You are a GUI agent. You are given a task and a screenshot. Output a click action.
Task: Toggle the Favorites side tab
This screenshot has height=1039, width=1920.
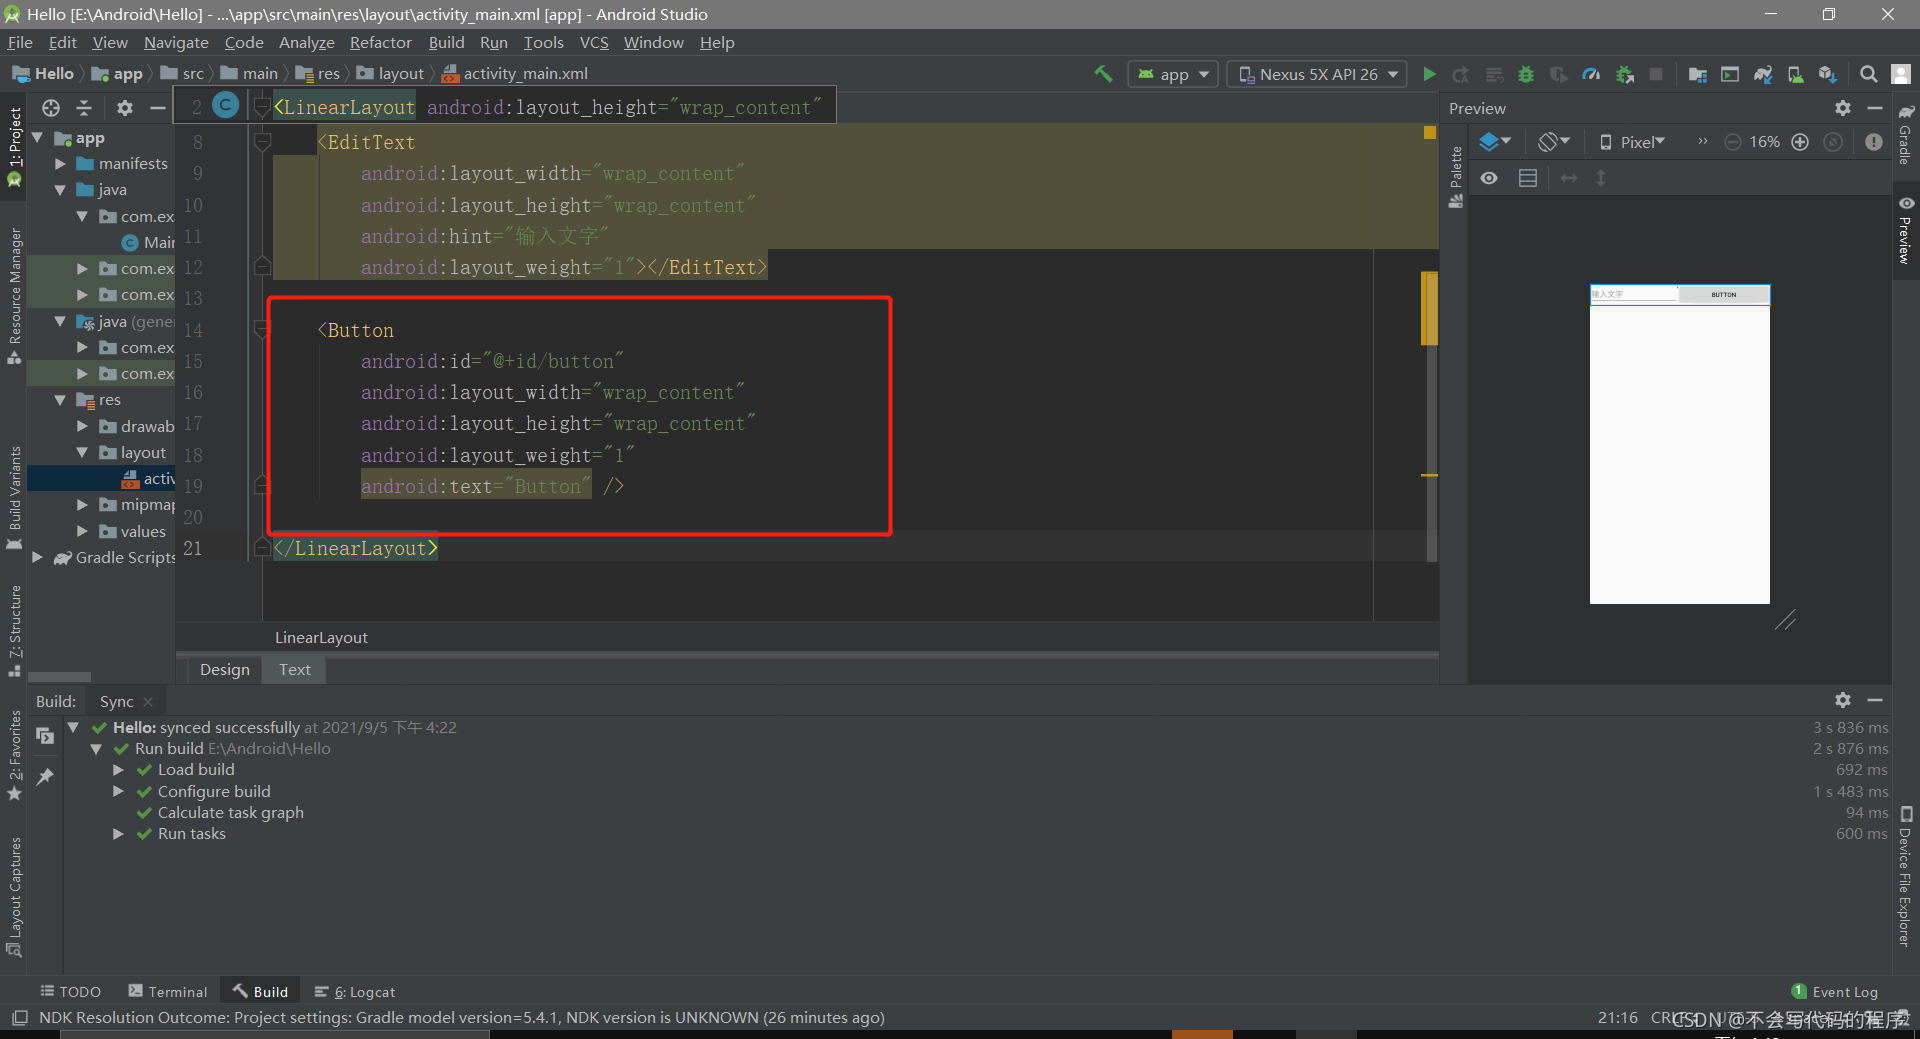[14, 756]
